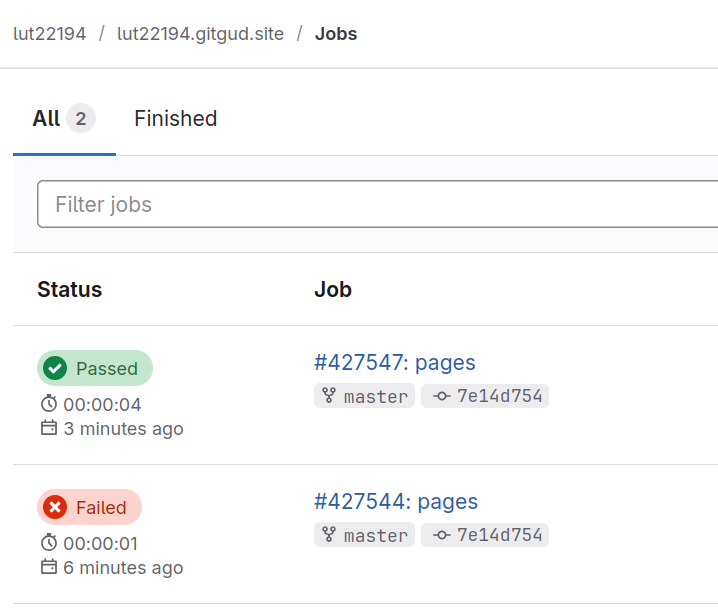Click branch icon in job #427544 row
The height and width of the screenshot is (613, 718).
tap(329, 535)
